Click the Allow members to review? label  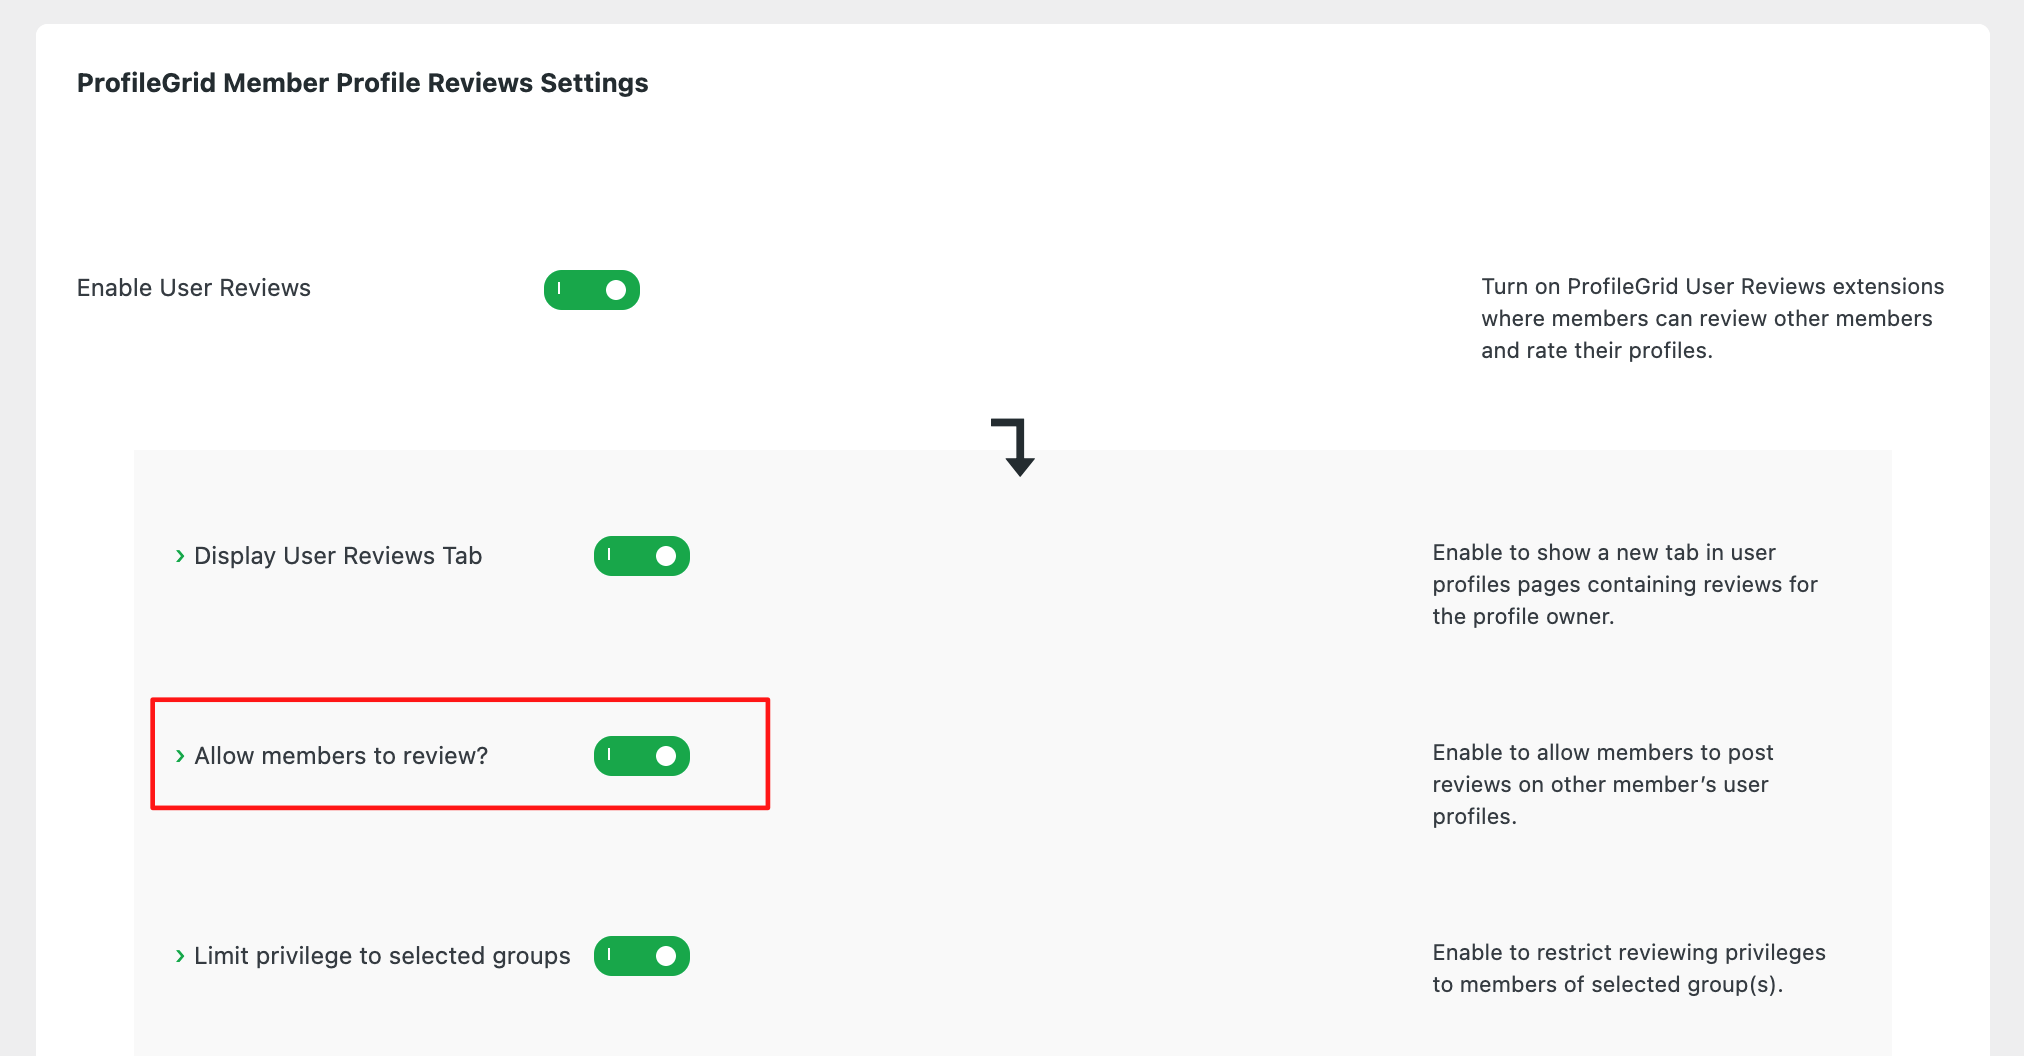pyautogui.click(x=341, y=756)
